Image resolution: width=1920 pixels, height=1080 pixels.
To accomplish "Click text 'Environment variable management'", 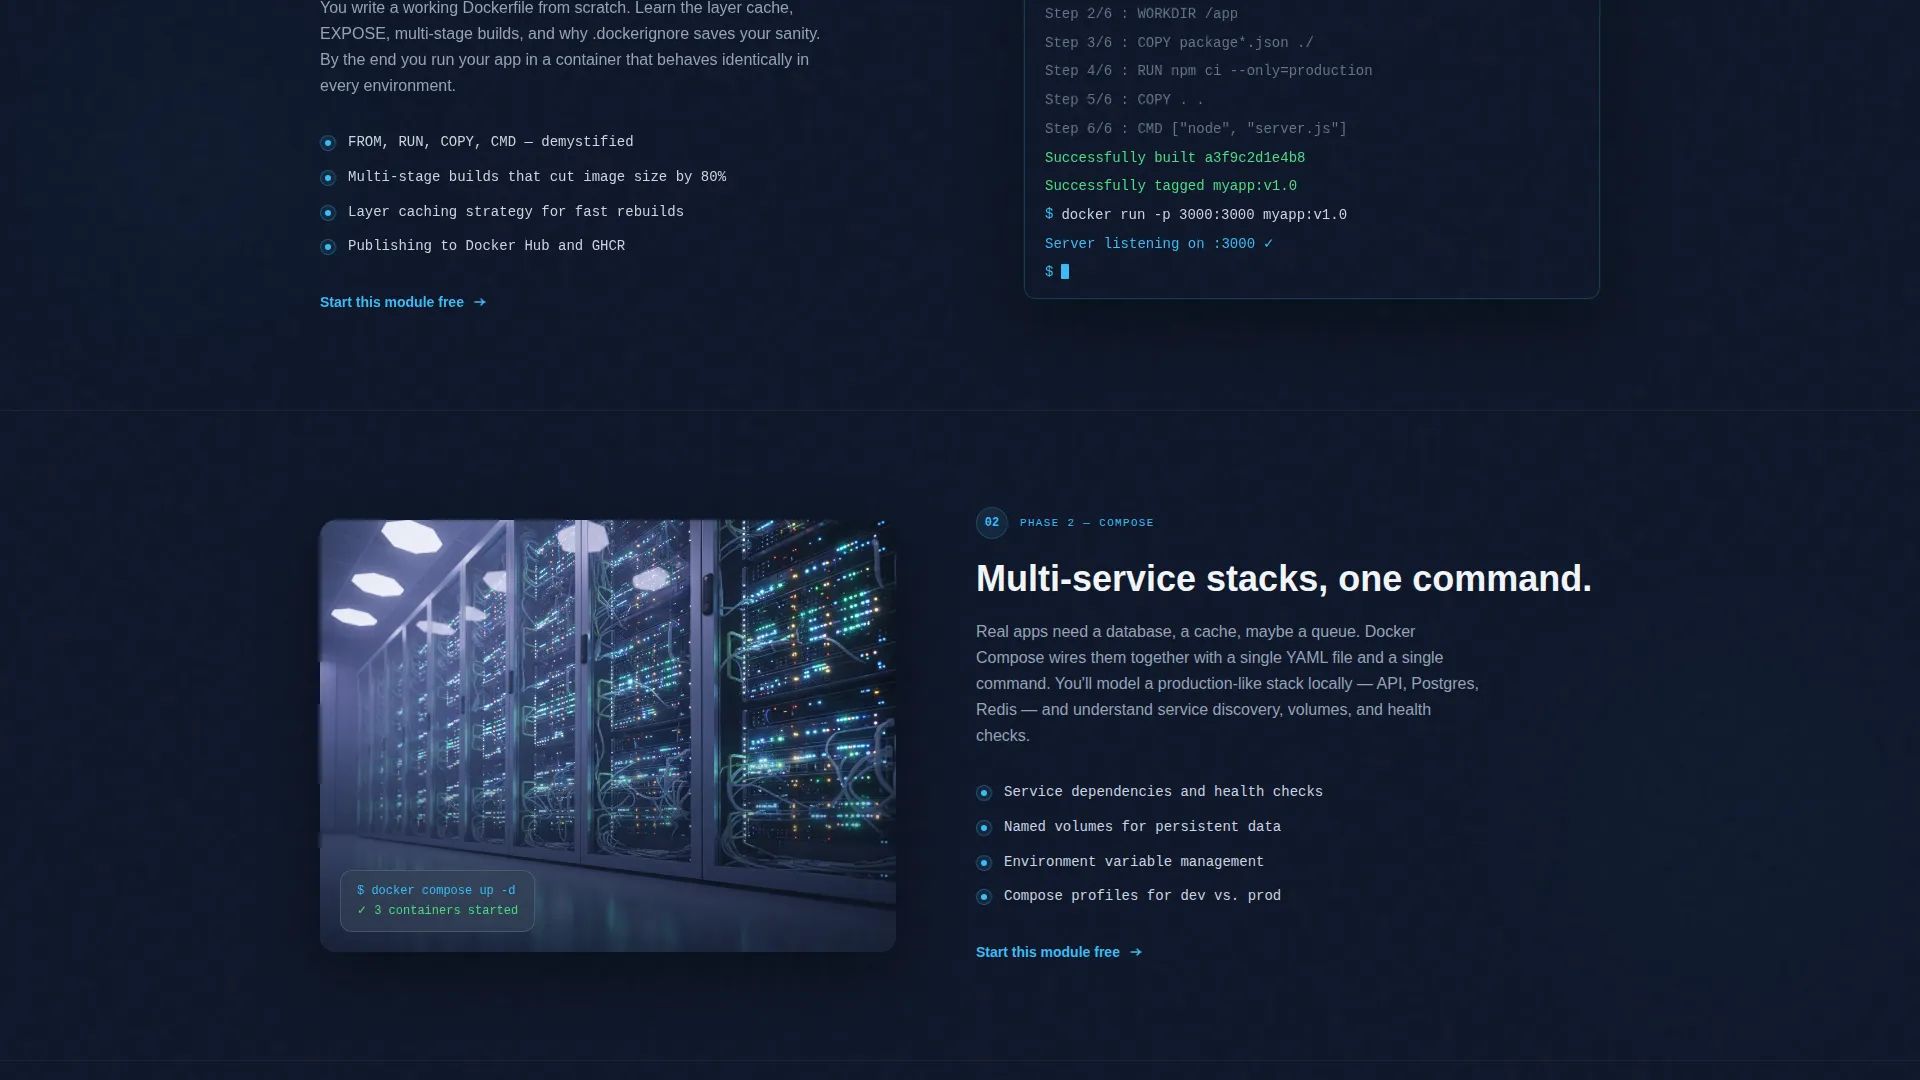I will point(1134,862).
